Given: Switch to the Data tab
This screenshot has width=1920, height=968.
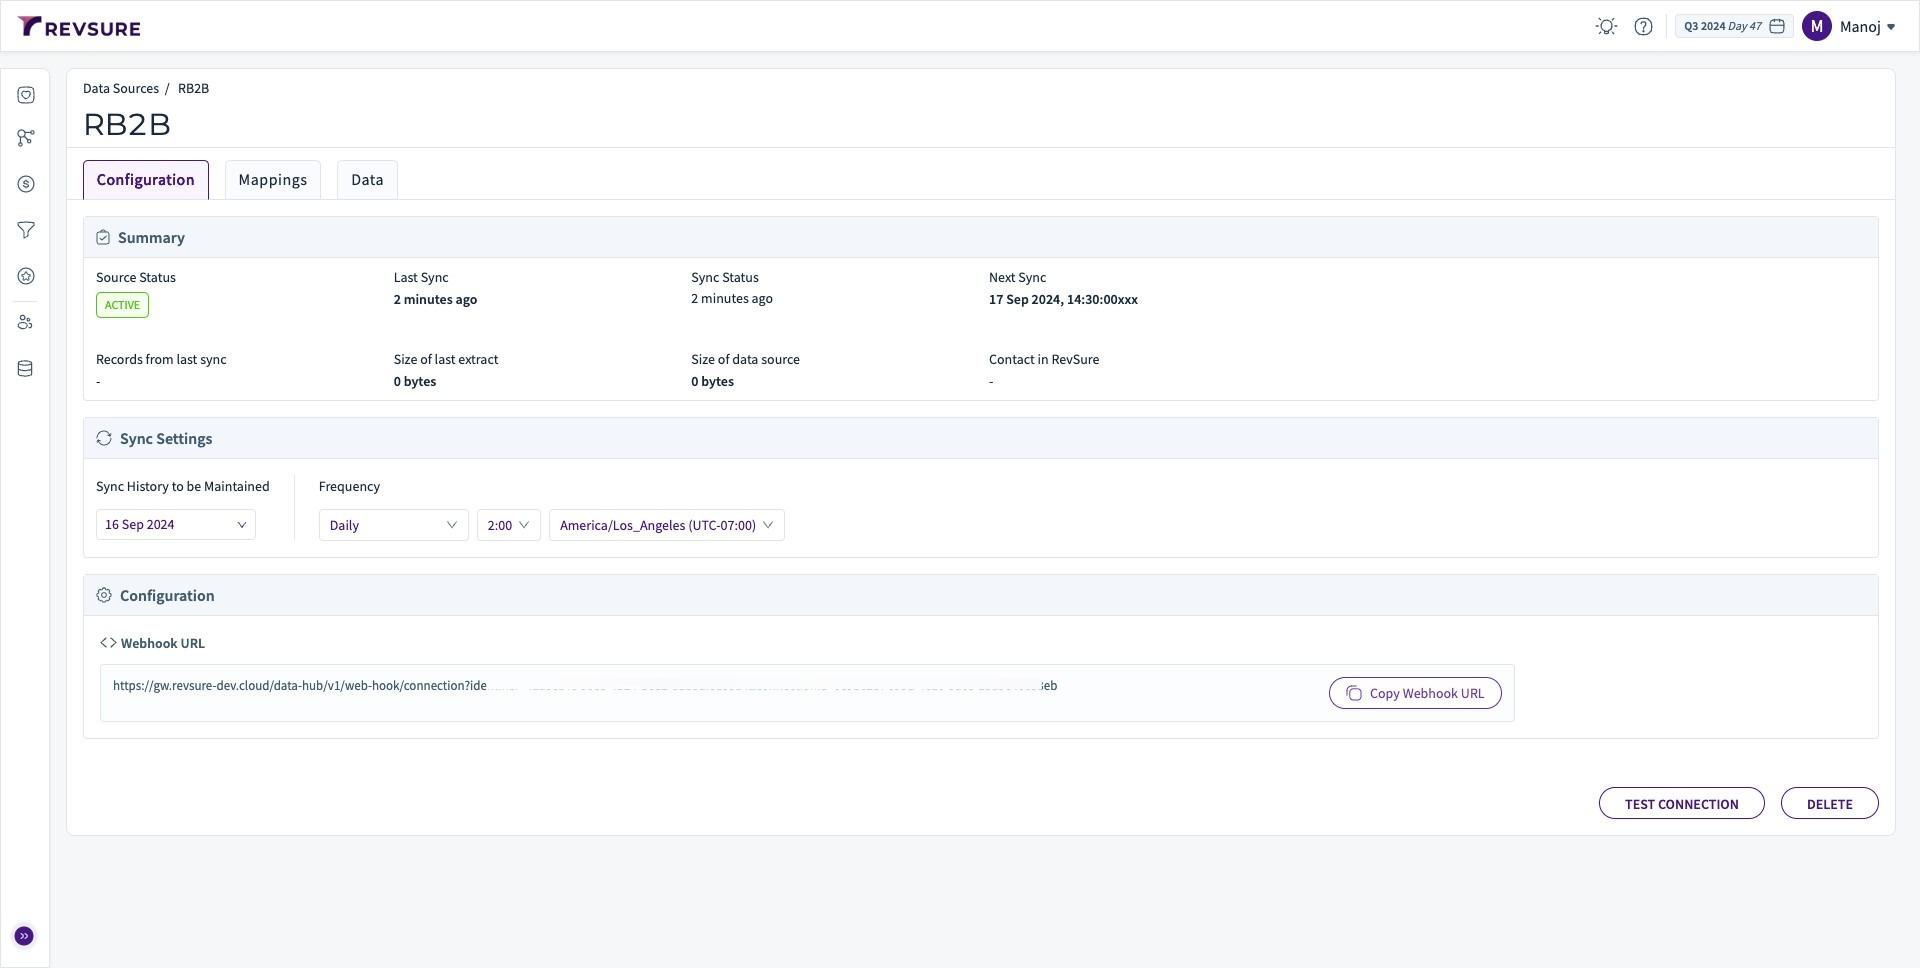Looking at the screenshot, I should pyautogui.click(x=367, y=180).
